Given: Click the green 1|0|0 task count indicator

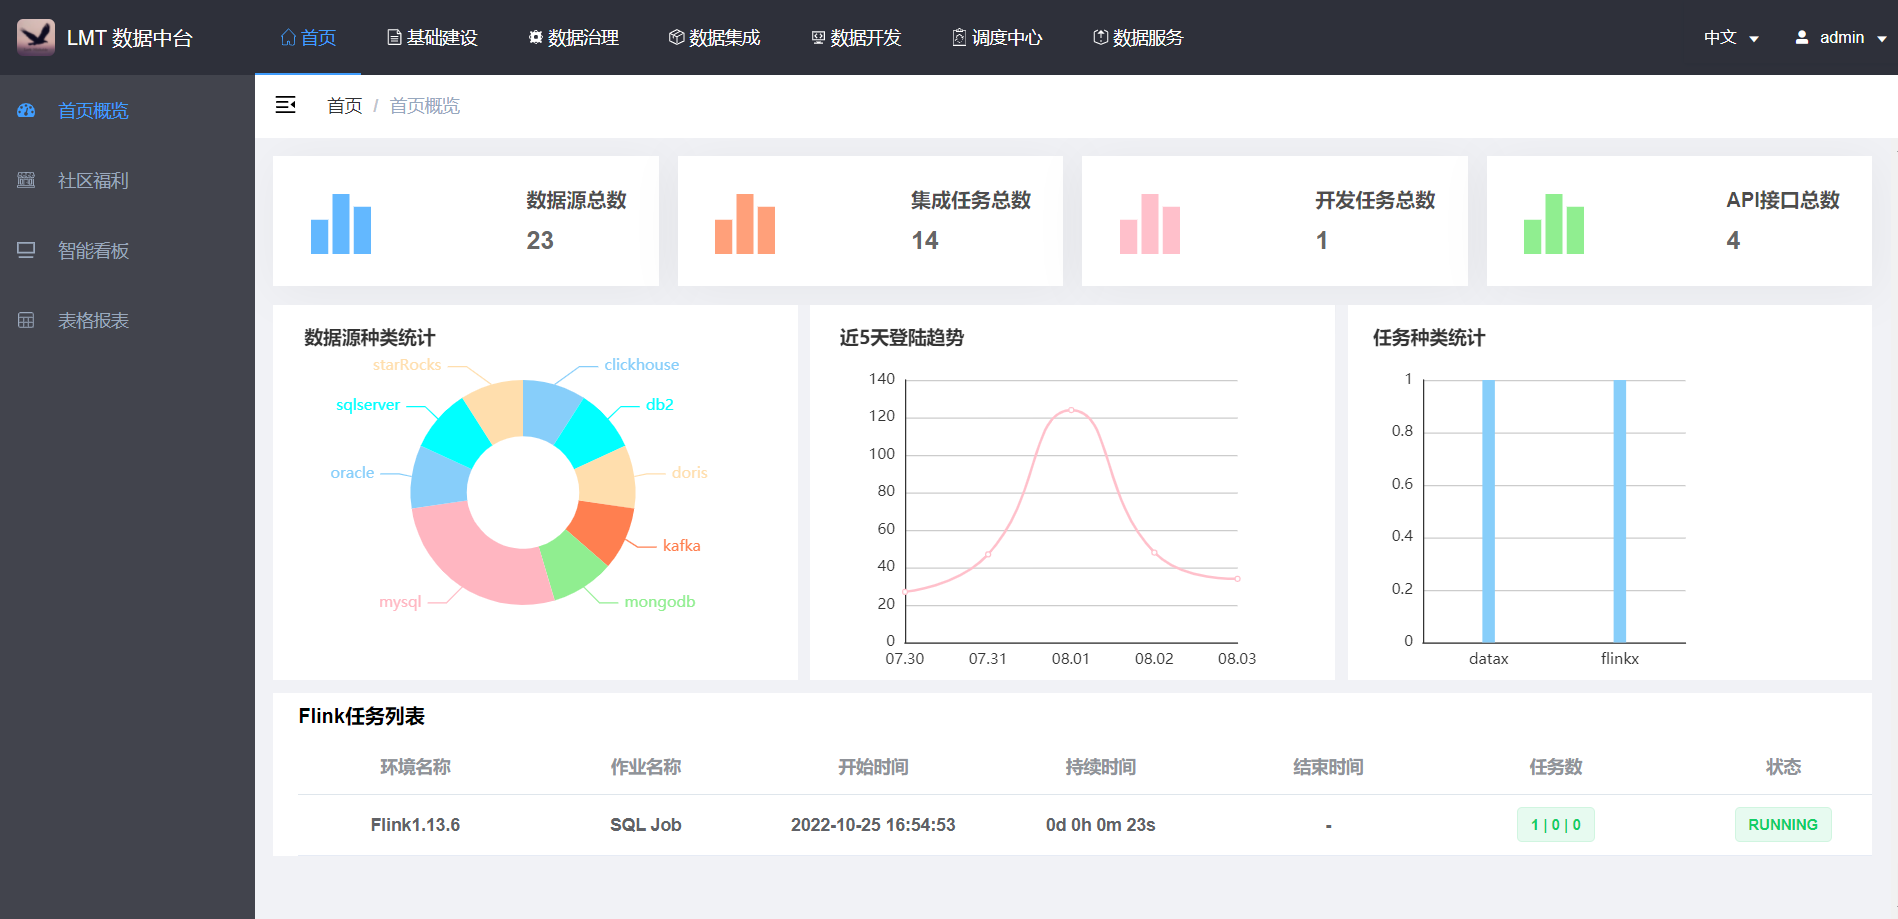Looking at the screenshot, I should click(x=1555, y=825).
